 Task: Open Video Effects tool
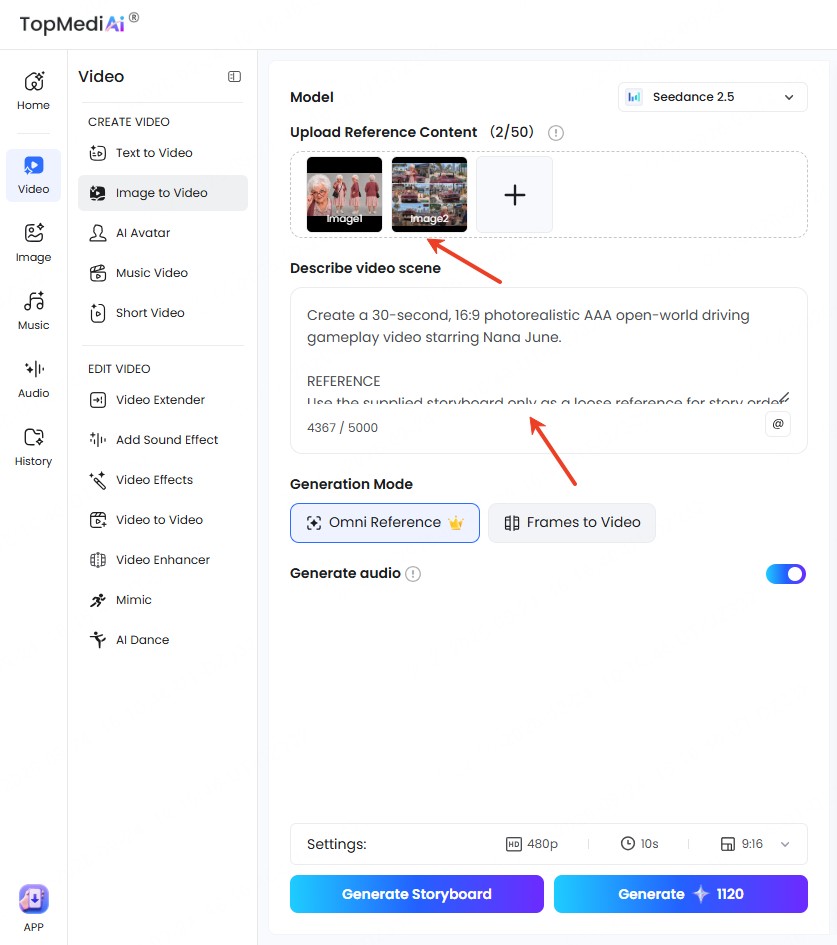click(162, 480)
